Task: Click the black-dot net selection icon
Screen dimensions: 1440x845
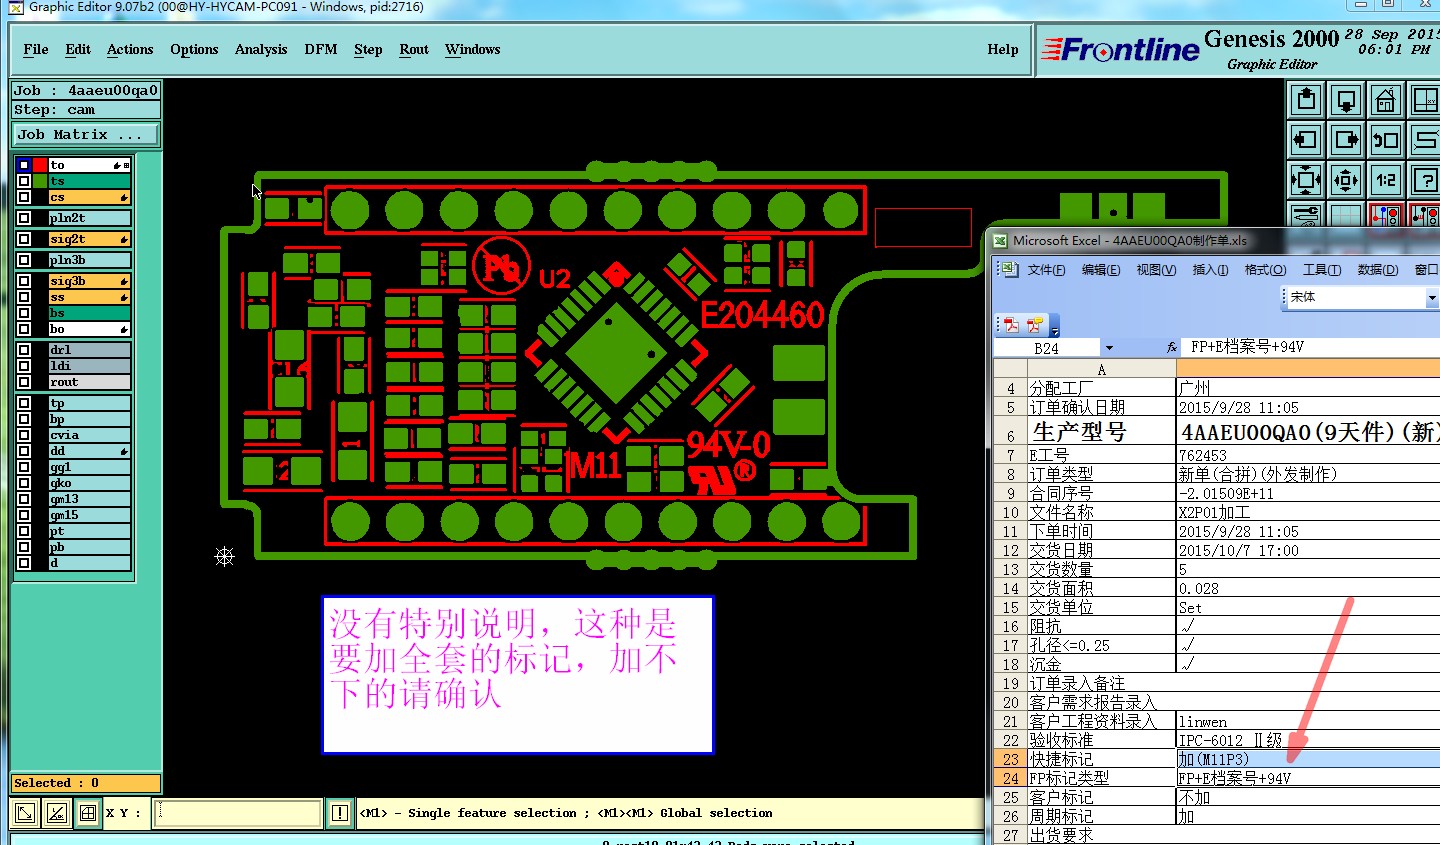Action: pyautogui.click(x=1425, y=214)
